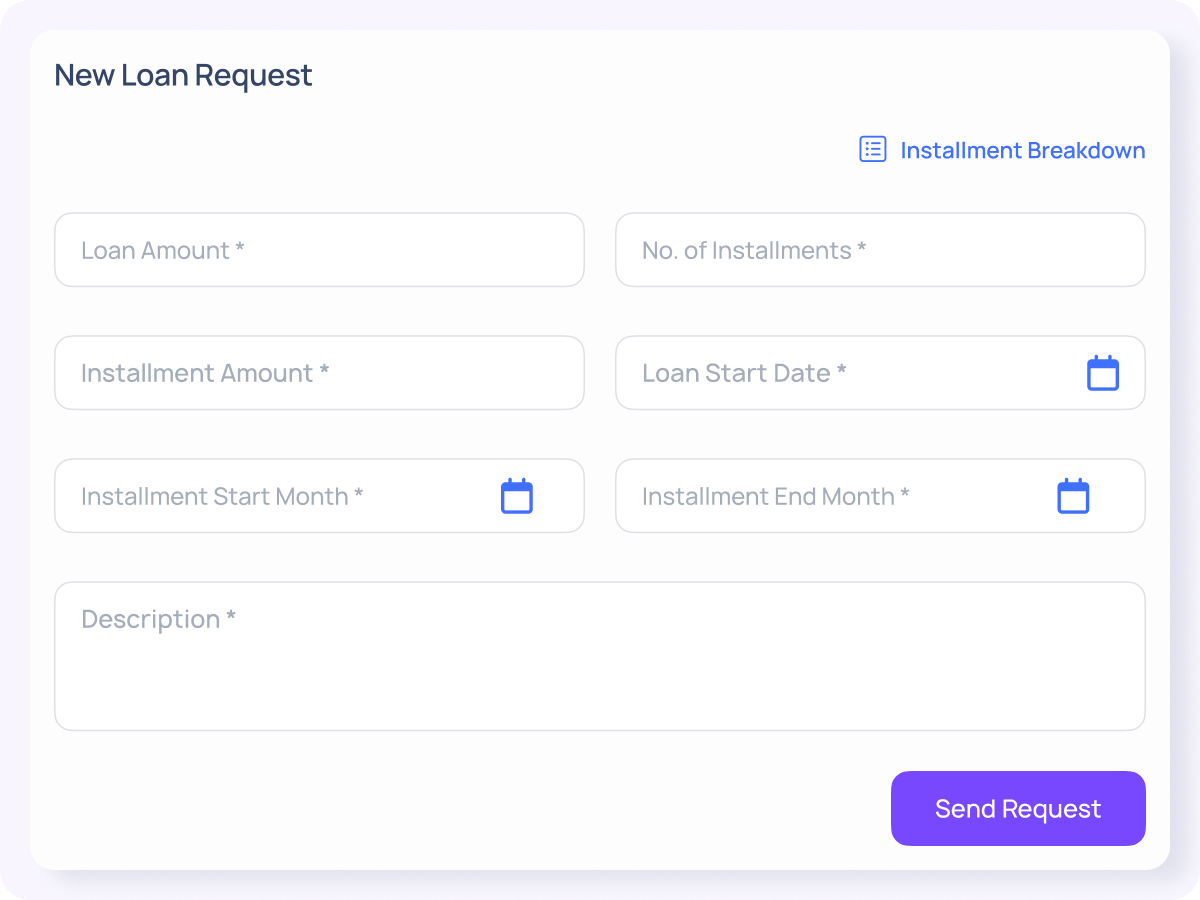Click the No. of Installments field
The width and height of the screenshot is (1200, 900).
[x=880, y=250]
